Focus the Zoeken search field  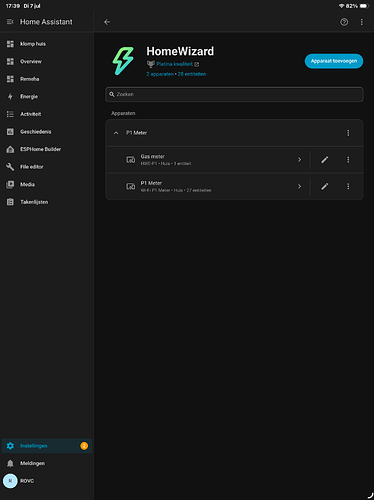(234, 94)
